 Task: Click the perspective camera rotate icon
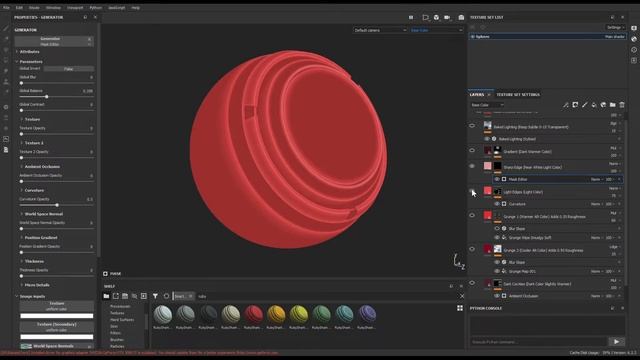[x=436, y=18]
